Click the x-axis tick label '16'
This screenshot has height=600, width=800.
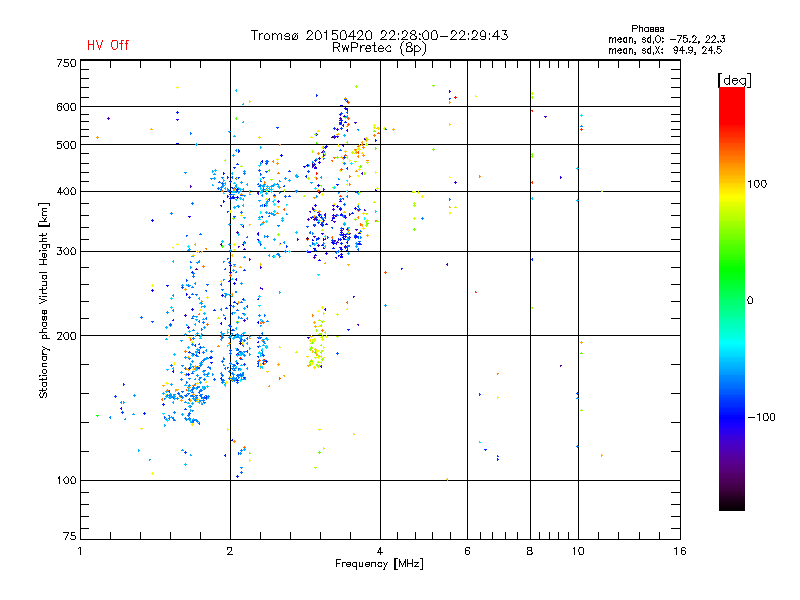680,551
